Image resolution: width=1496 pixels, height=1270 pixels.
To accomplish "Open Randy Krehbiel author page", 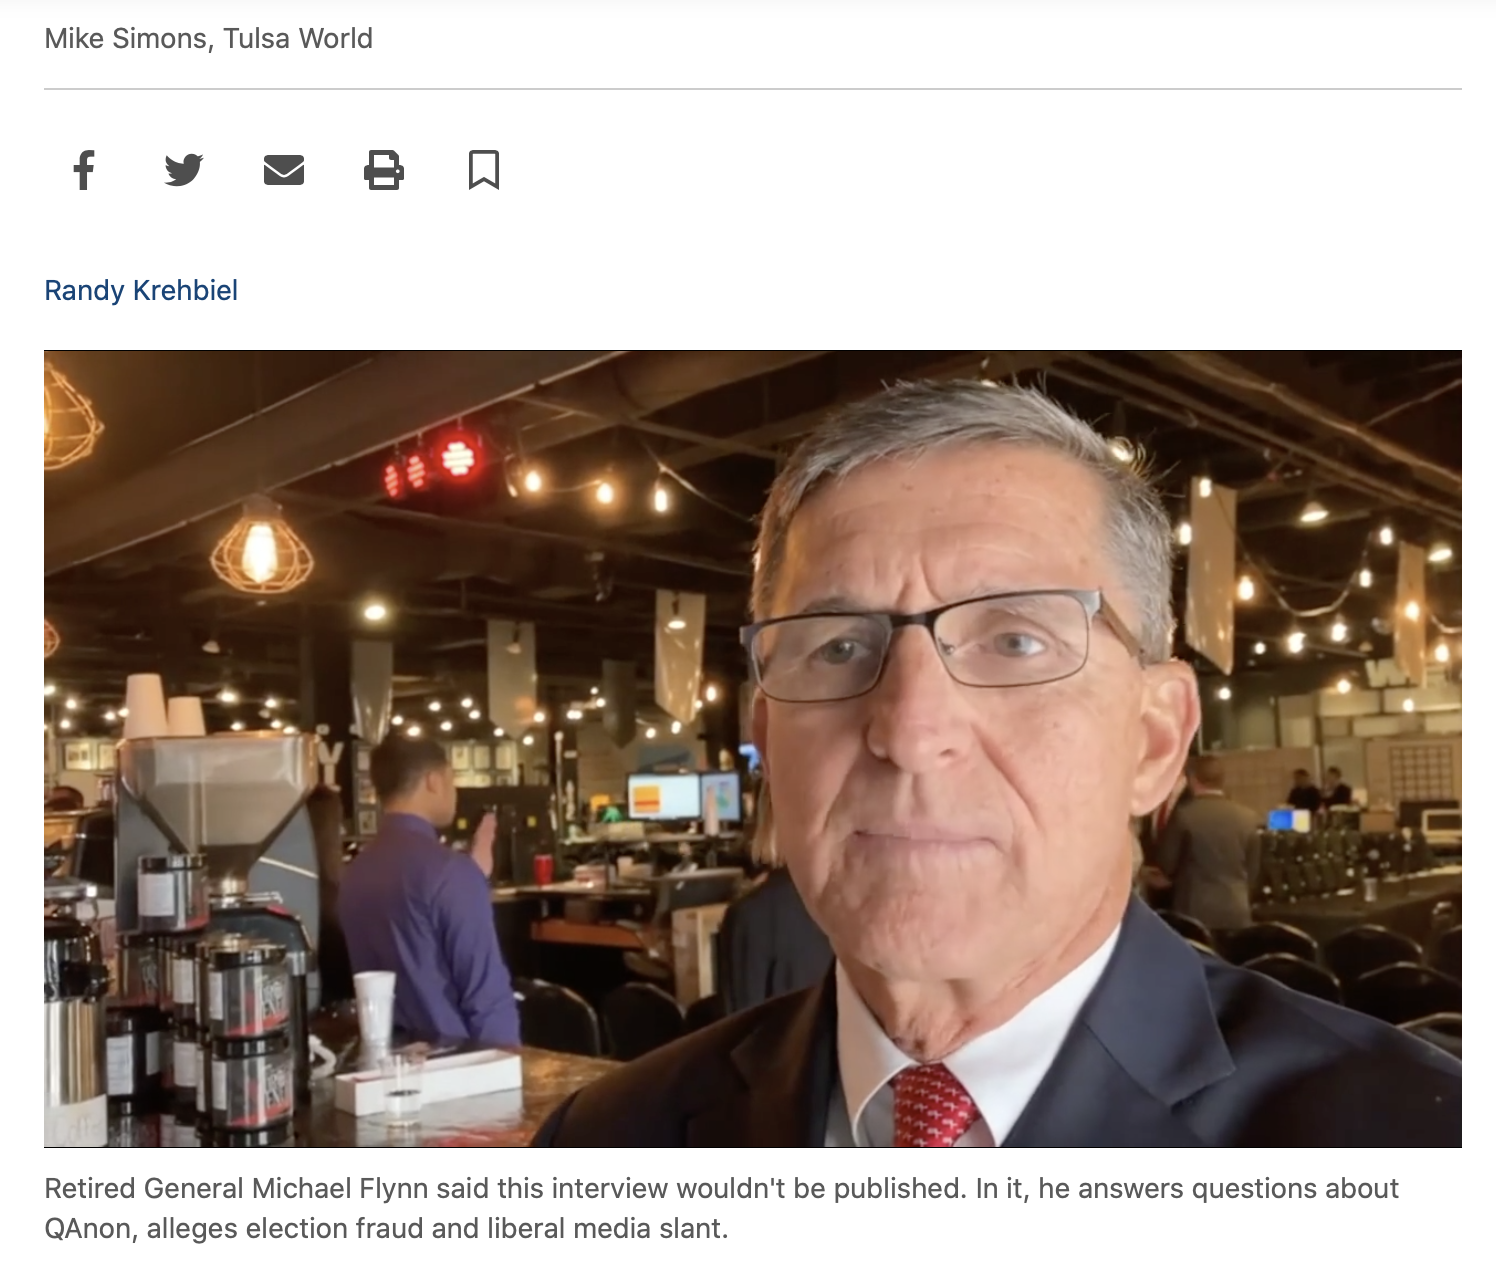I will coord(141,290).
